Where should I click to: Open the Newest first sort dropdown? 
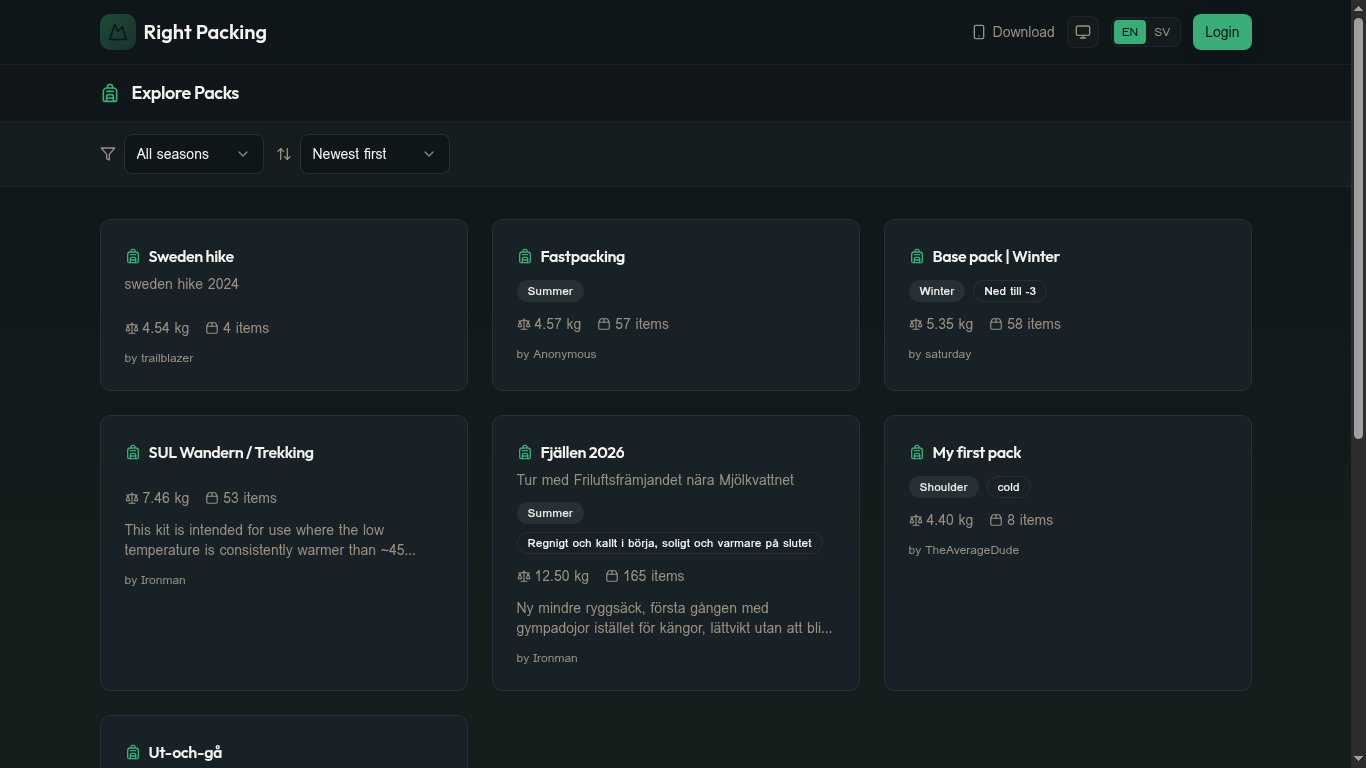click(375, 154)
